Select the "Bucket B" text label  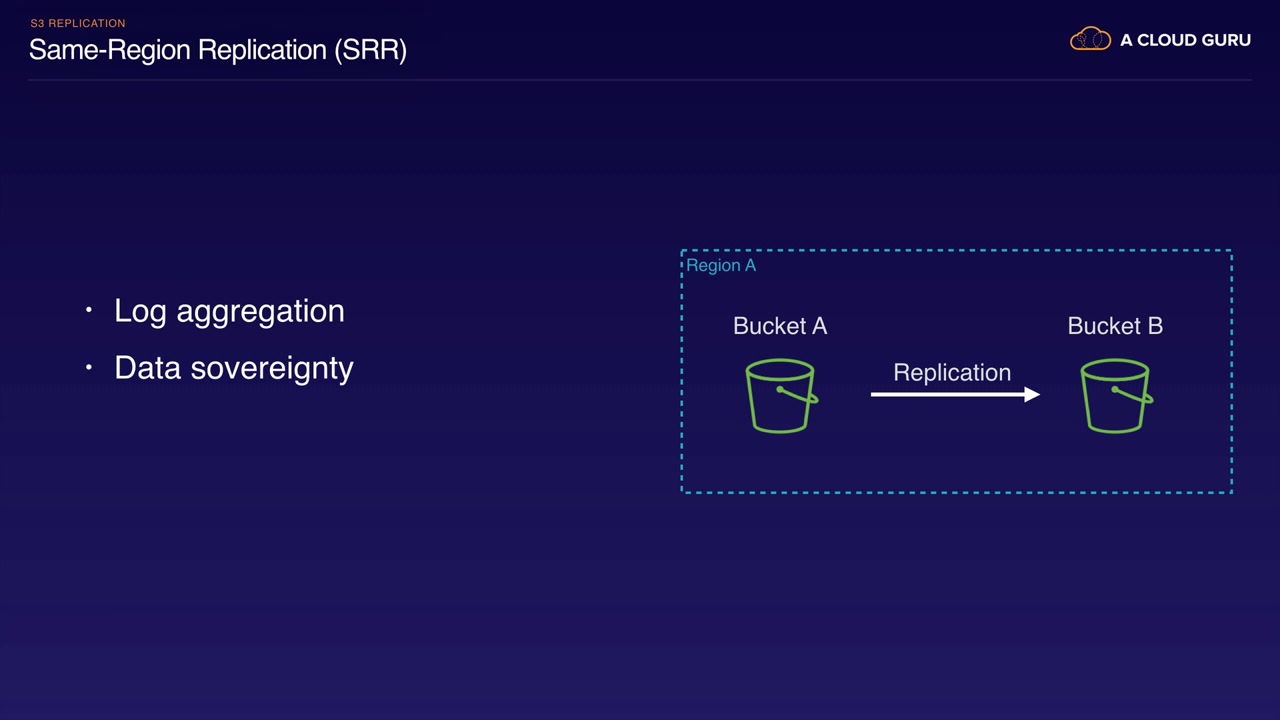point(1115,326)
